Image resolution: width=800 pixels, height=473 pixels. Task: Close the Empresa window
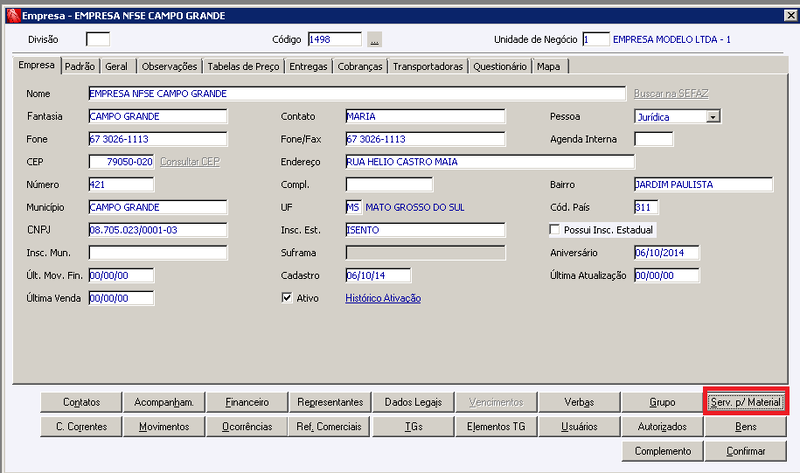(790, 15)
